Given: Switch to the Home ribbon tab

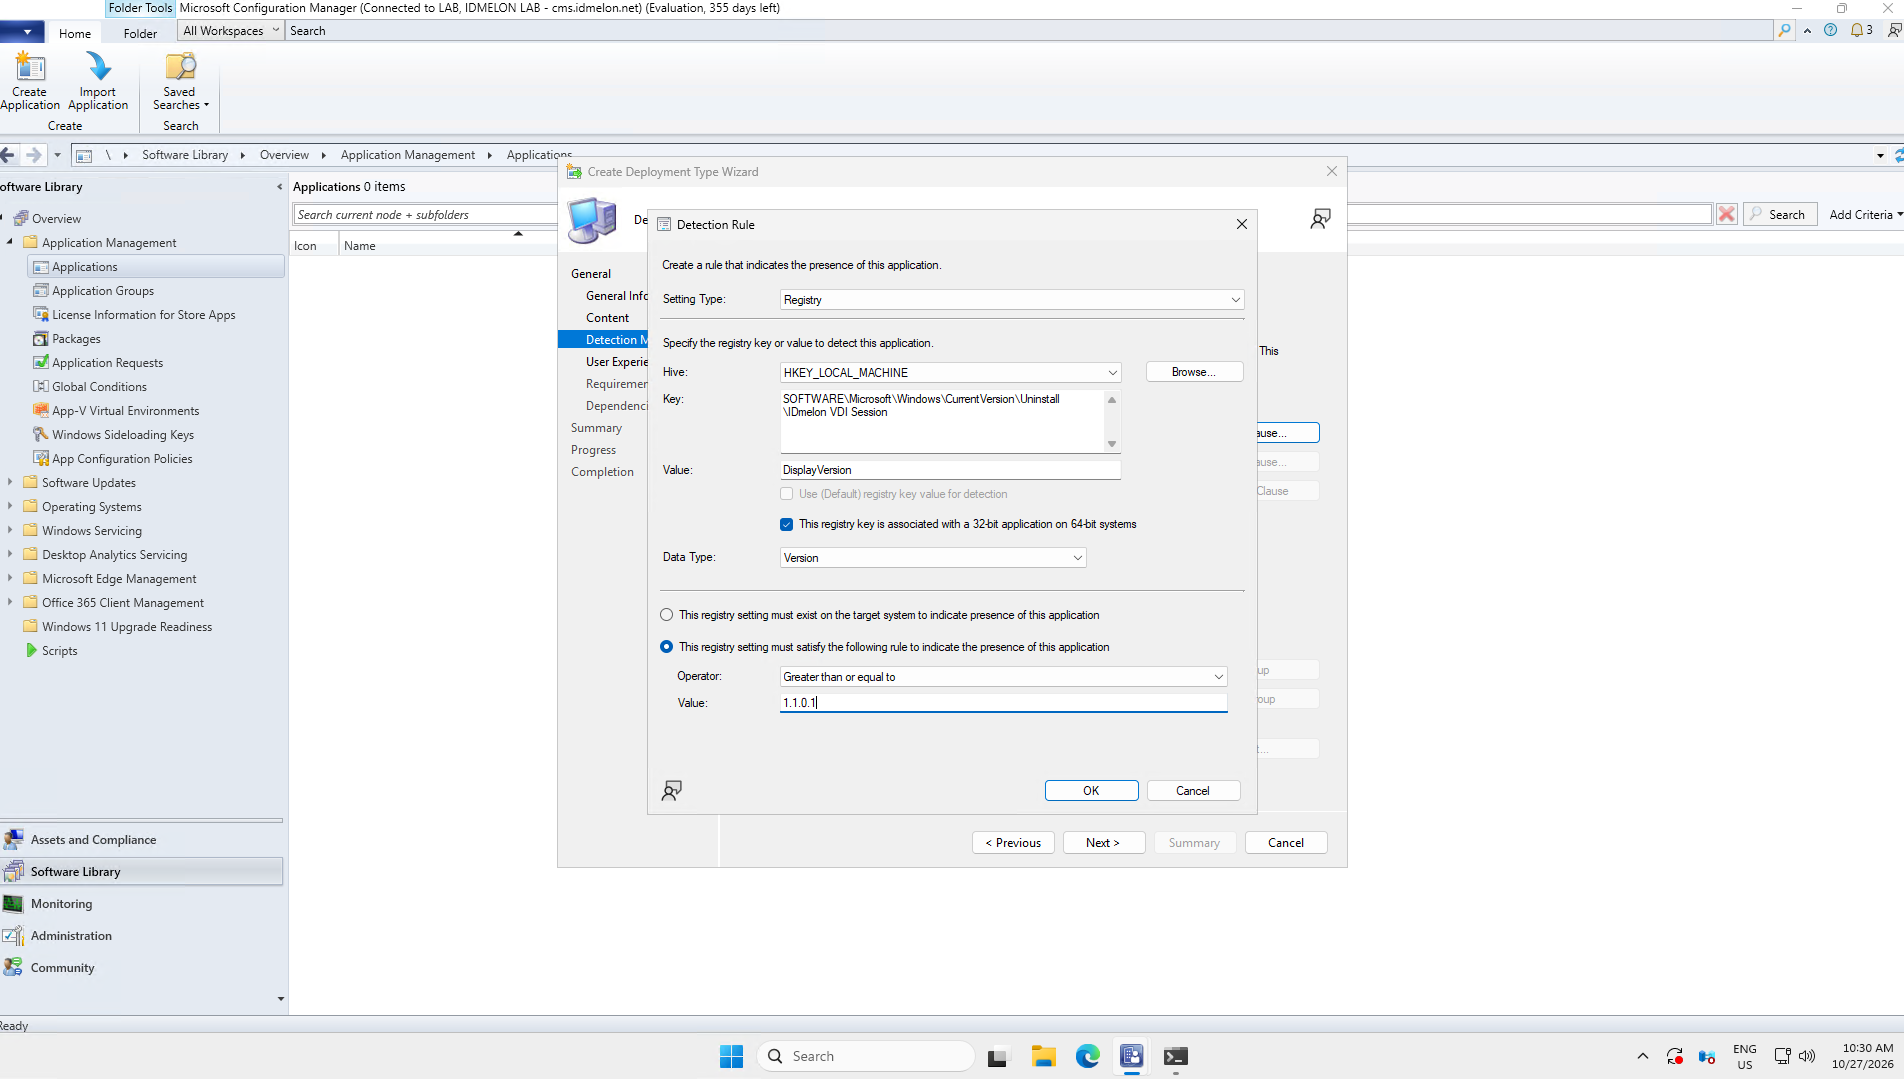Looking at the screenshot, I should [x=75, y=33].
